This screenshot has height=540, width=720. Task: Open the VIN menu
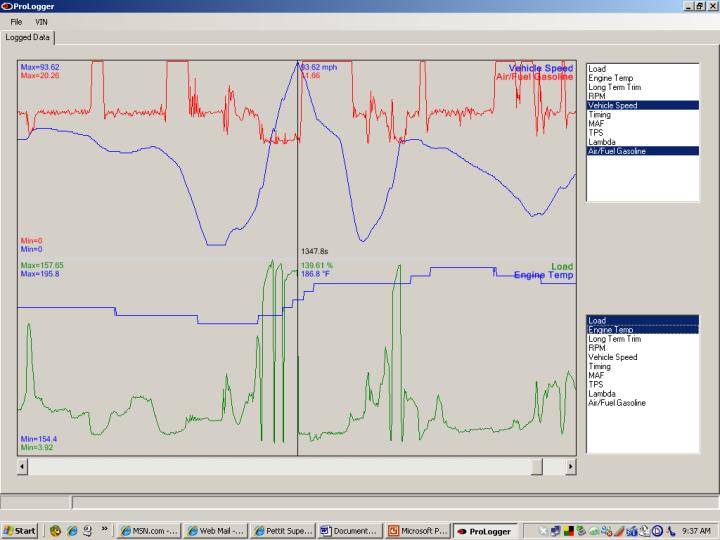pos(41,22)
